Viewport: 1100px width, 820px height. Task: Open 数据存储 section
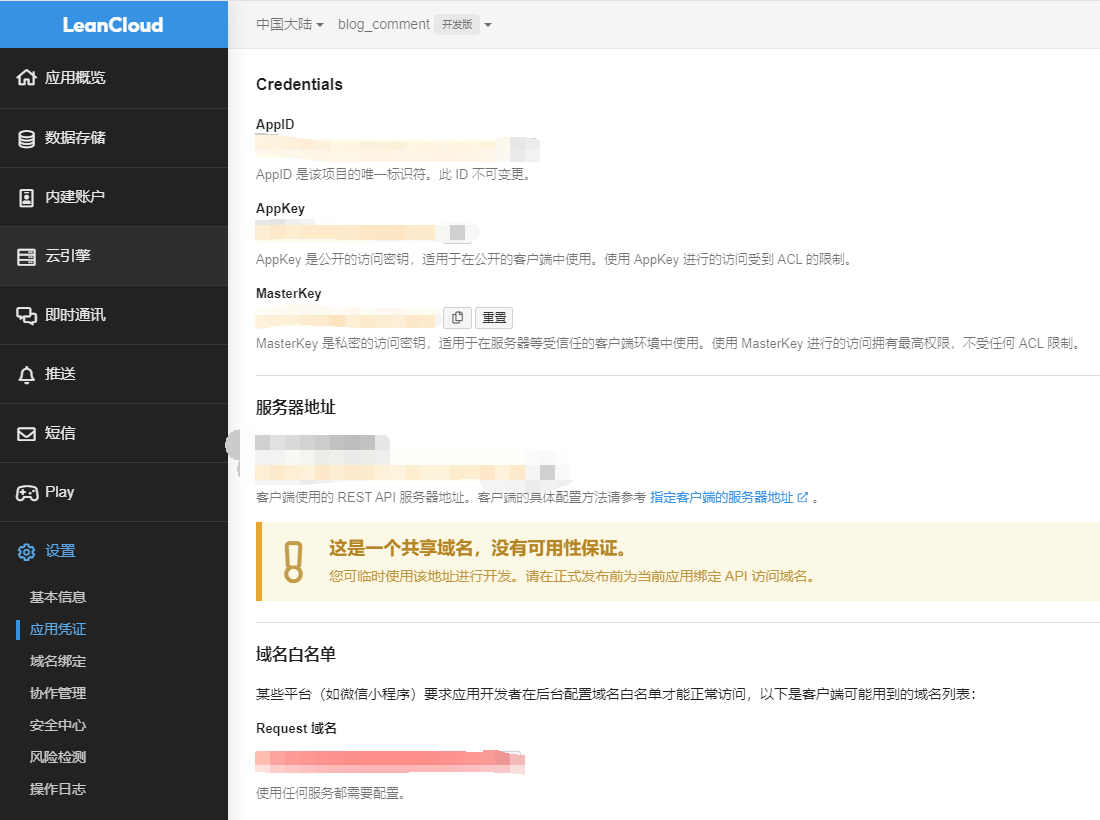point(114,138)
